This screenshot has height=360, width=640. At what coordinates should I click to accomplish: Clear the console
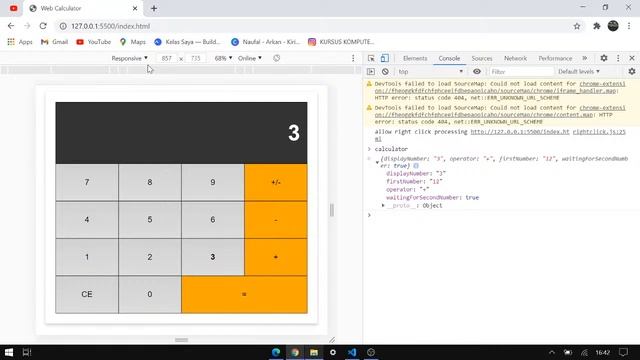point(385,71)
